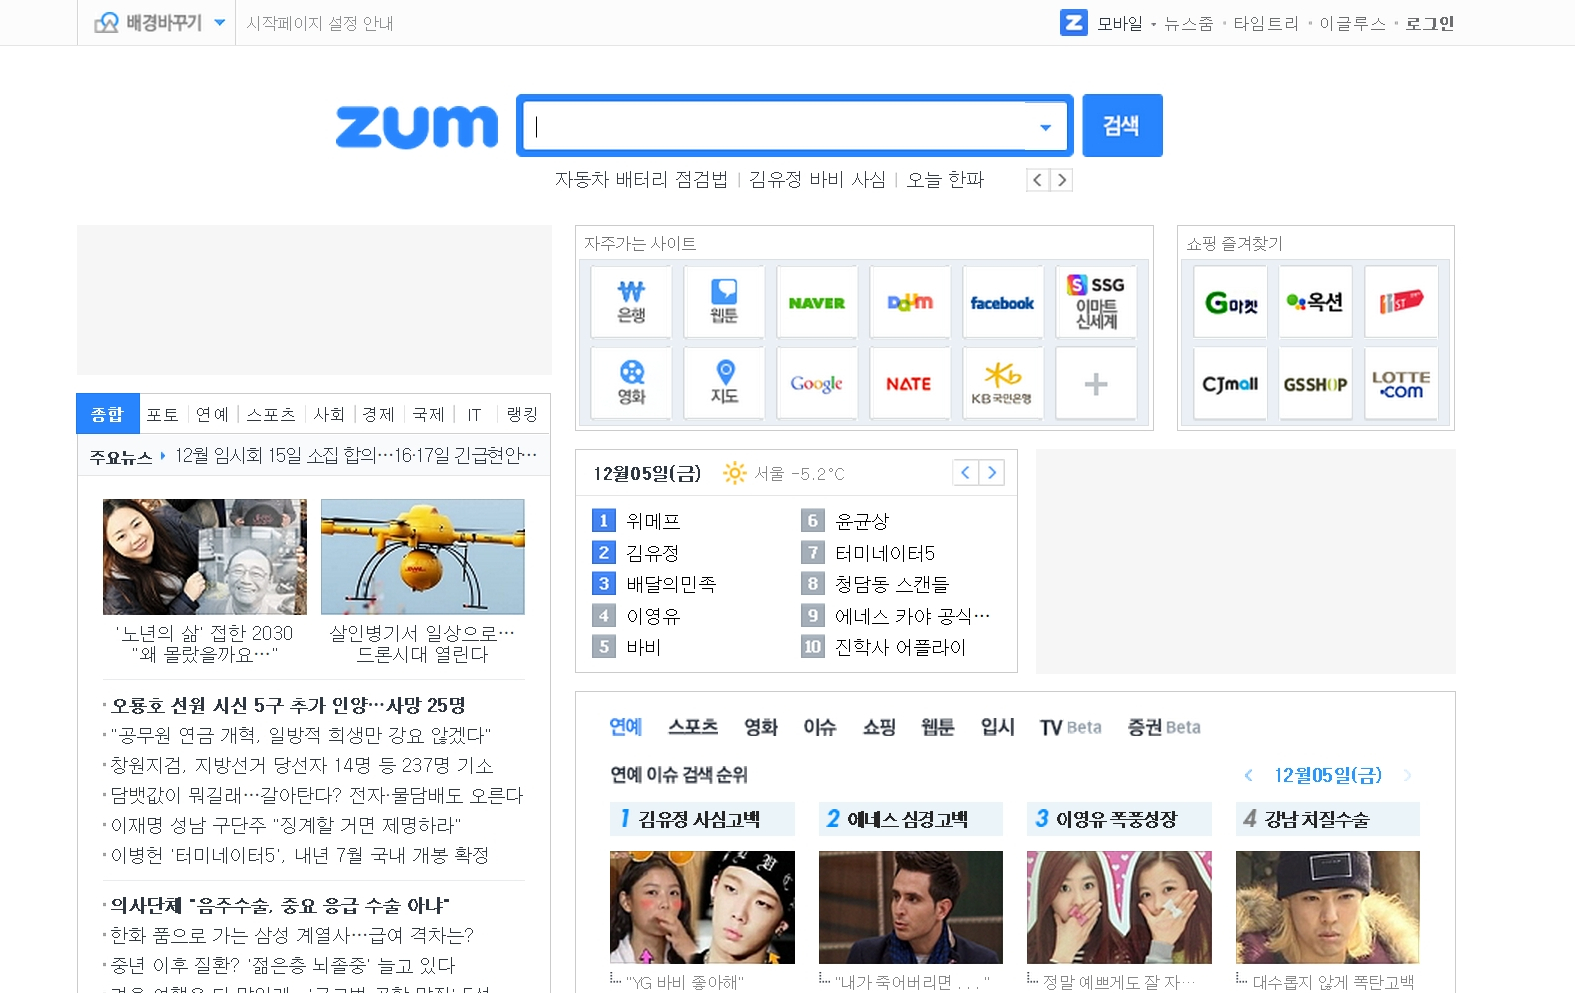Select the 종합 news tab
This screenshot has width=1575, height=993.
pyautogui.click(x=108, y=414)
